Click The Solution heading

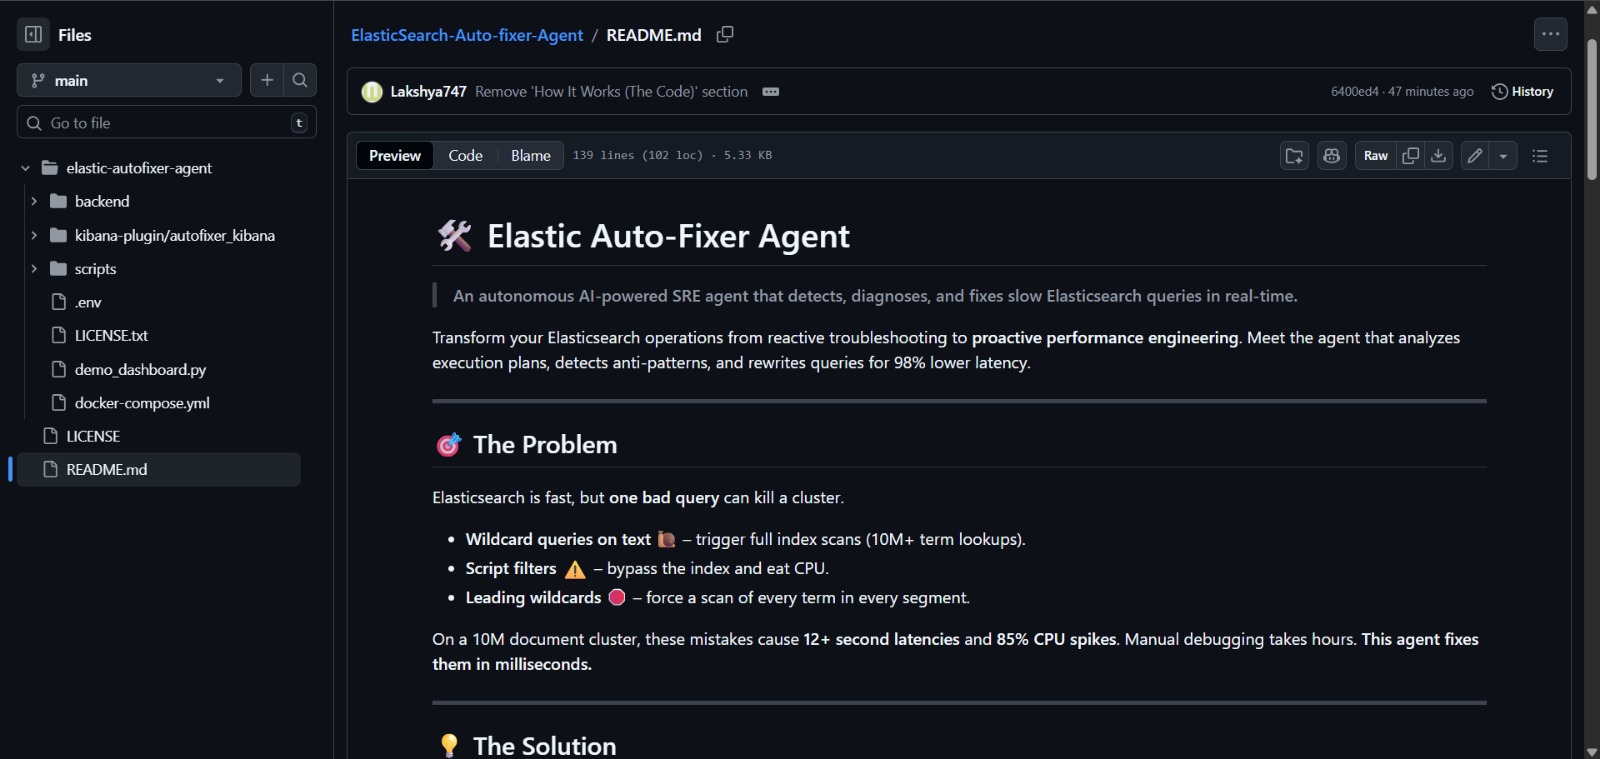click(545, 746)
